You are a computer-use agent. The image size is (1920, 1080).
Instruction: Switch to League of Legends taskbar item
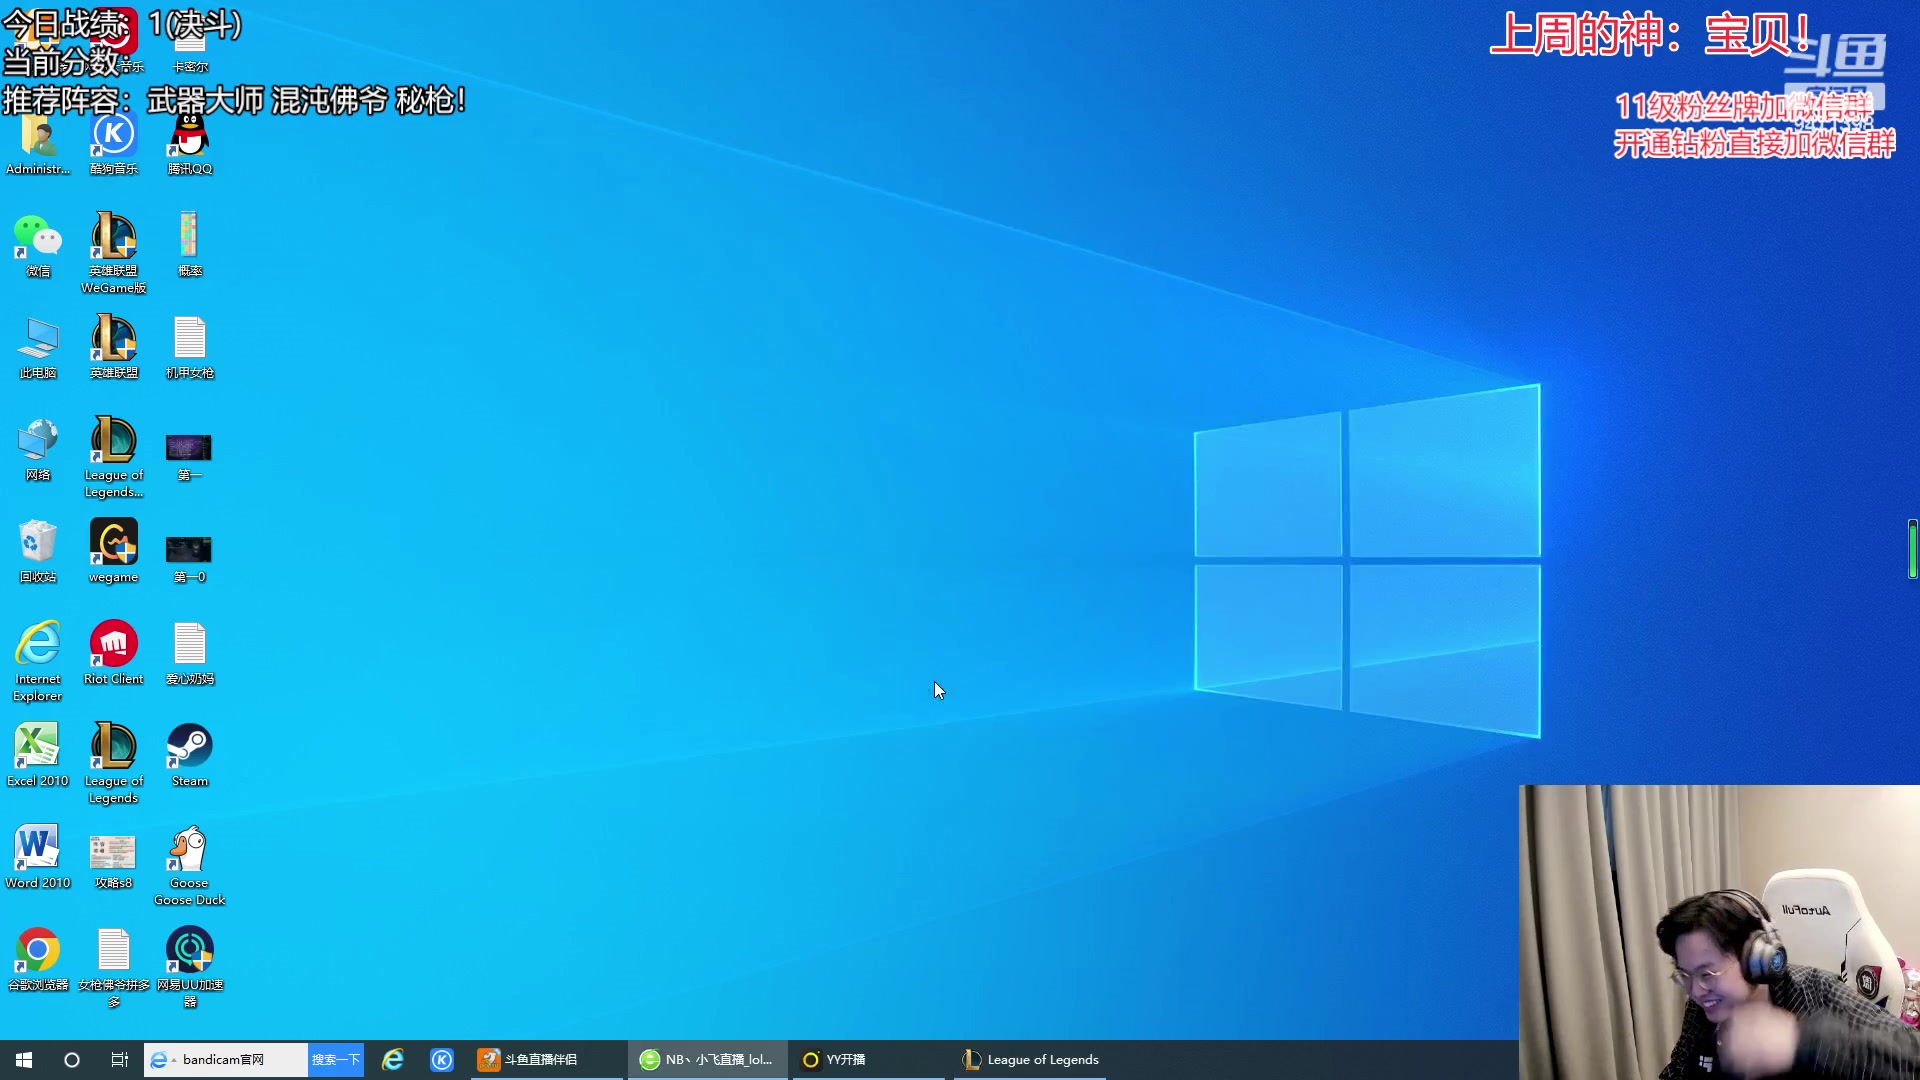1030,1060
